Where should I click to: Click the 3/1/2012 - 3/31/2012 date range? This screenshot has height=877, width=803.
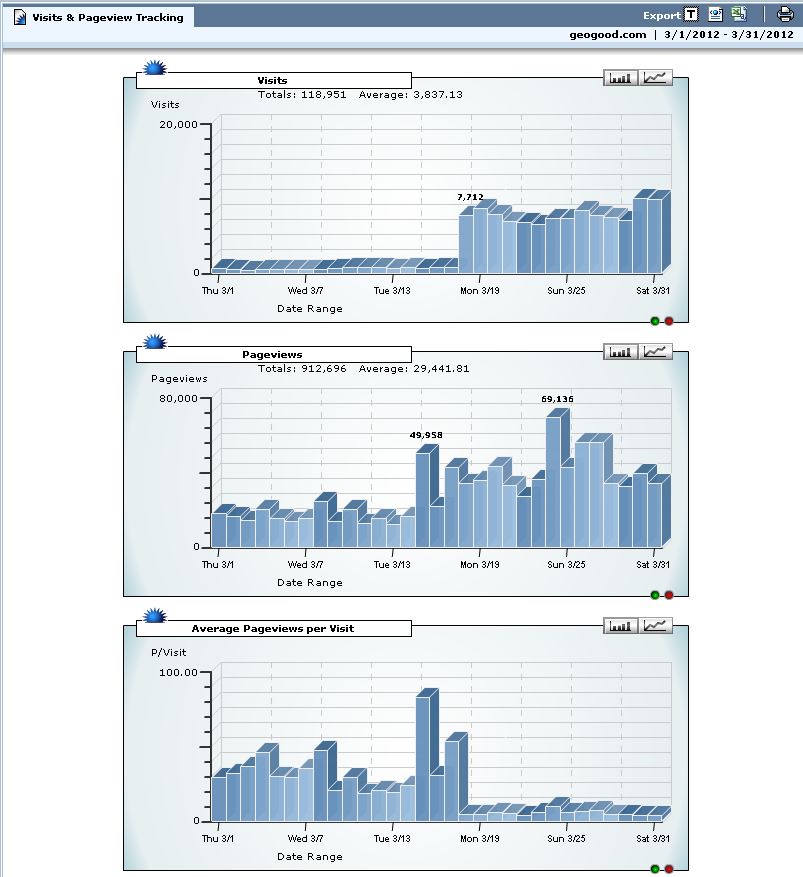tap(728, 35)
